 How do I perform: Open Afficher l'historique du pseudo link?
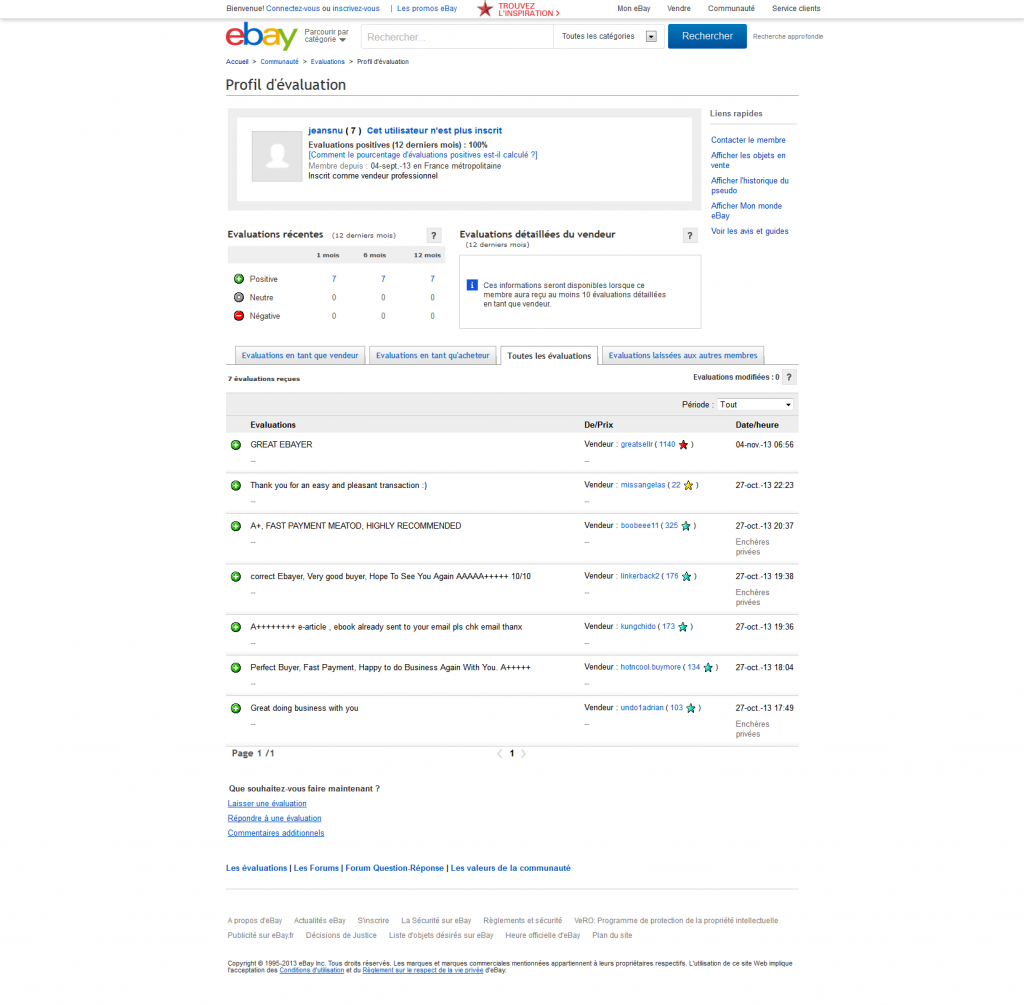[x=750, y=185]
